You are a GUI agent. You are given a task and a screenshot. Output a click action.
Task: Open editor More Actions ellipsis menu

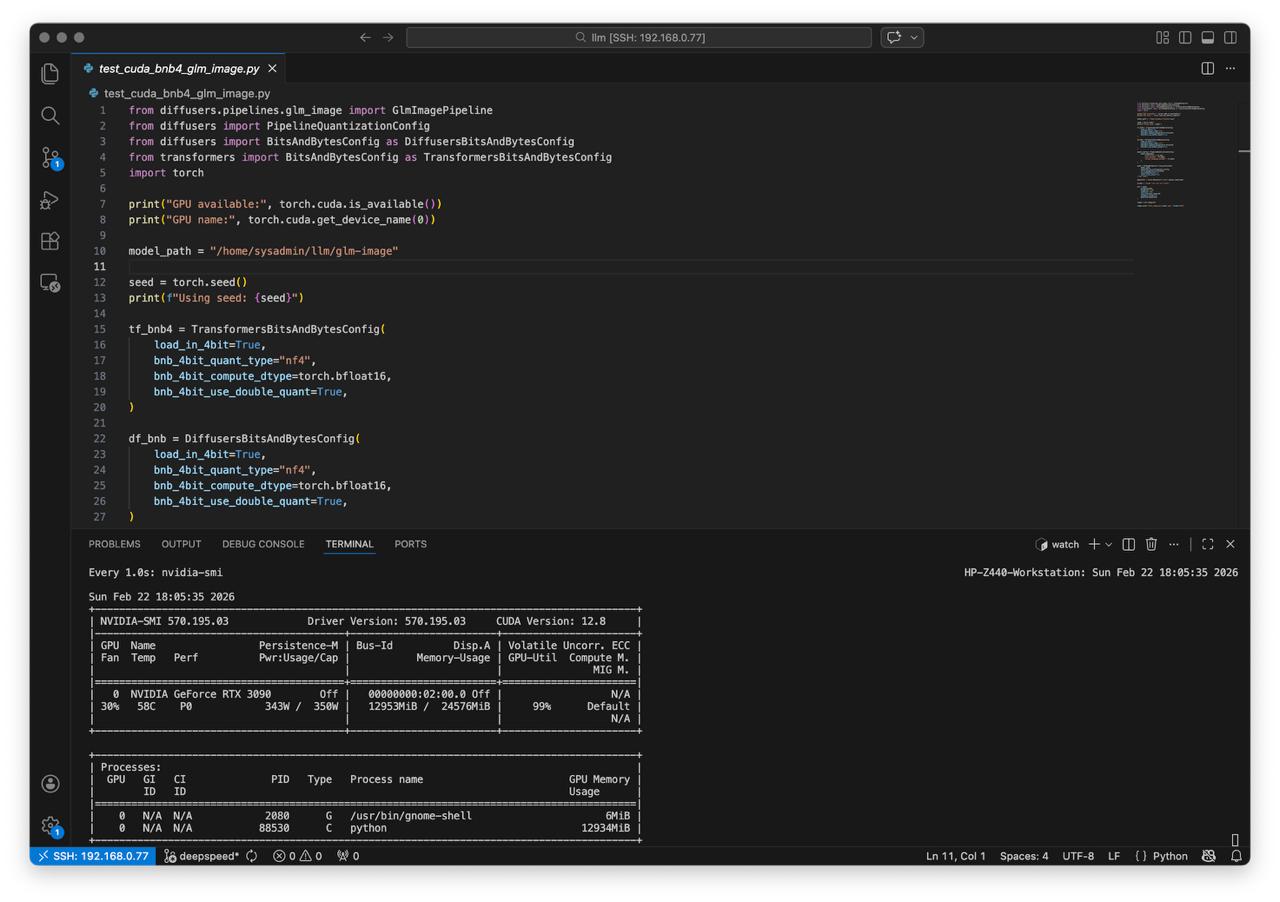1230,69
